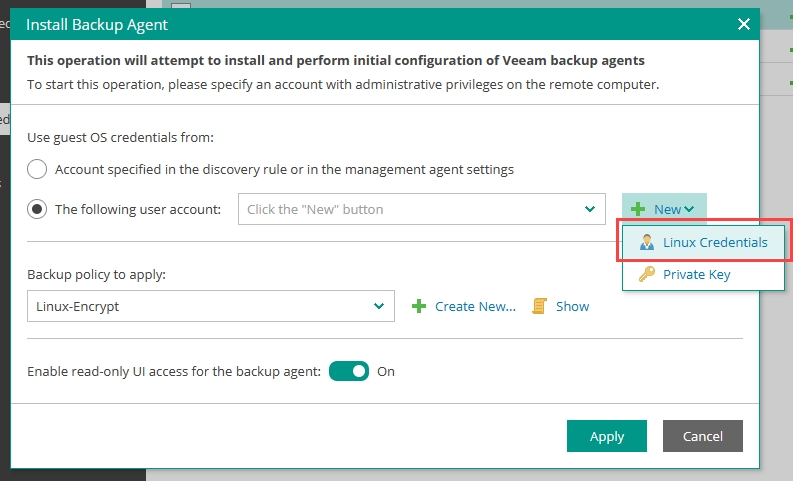
Task: Choose Private Key from the menu
Action: (x=696, y=274)
